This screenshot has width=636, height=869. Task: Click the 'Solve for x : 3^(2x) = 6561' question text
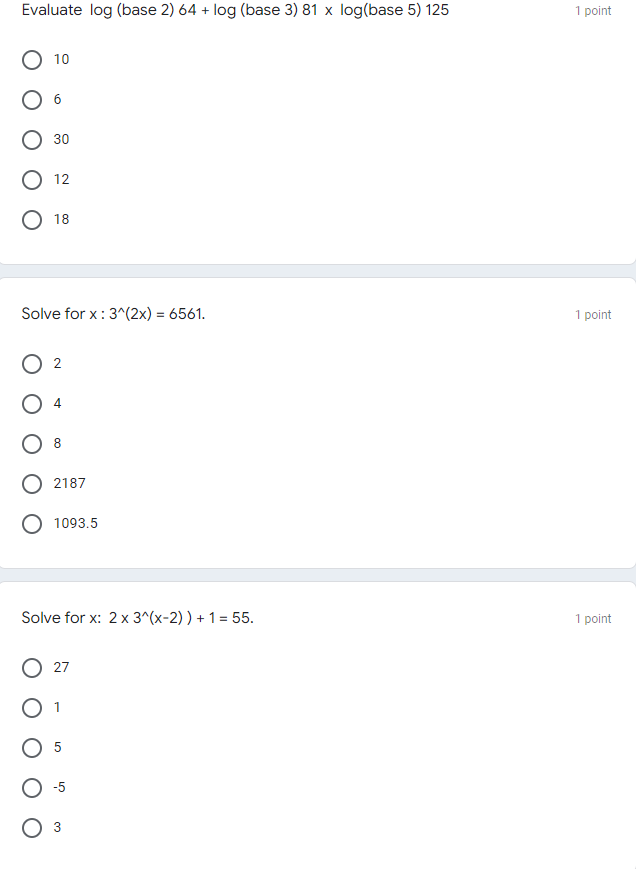click(x=113, y=313)
